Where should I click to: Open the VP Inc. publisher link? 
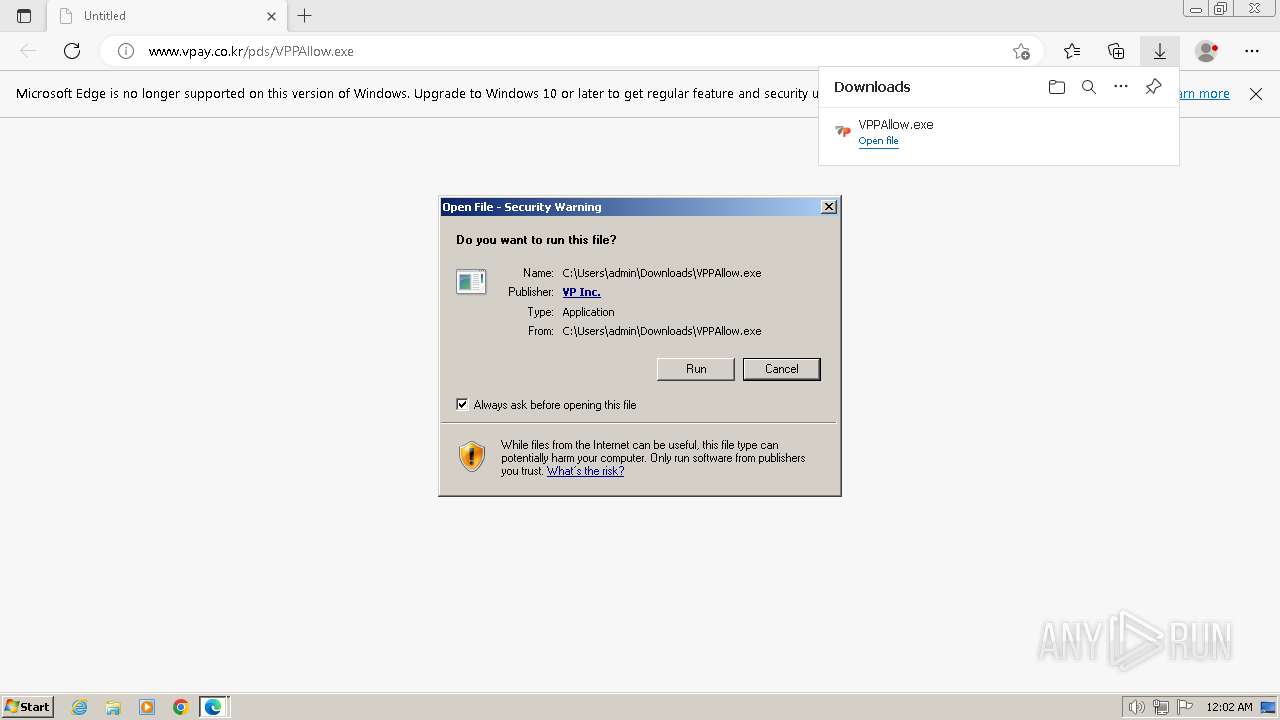(x=581, y=292)
